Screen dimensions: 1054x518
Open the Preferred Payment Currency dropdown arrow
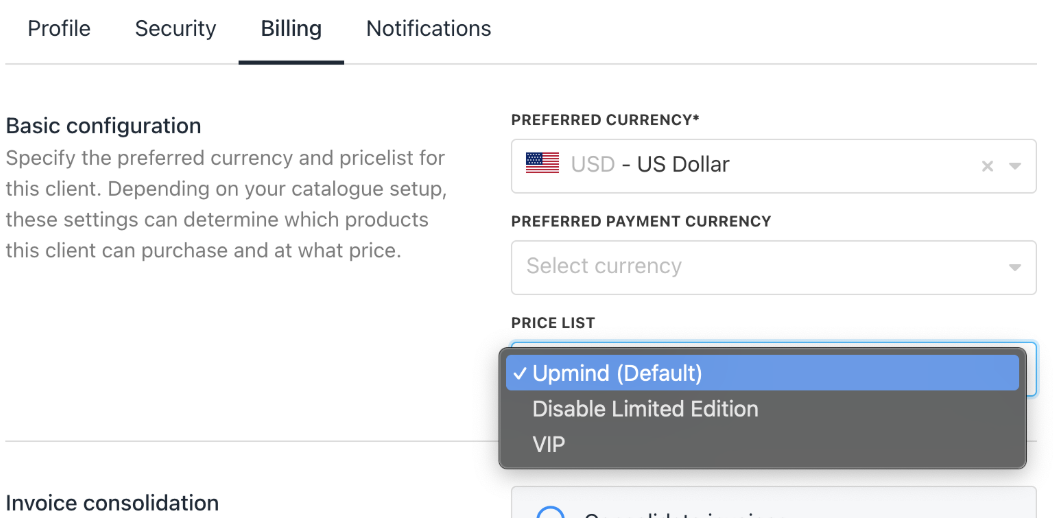pyautogui.click(x=1015, y=267)
